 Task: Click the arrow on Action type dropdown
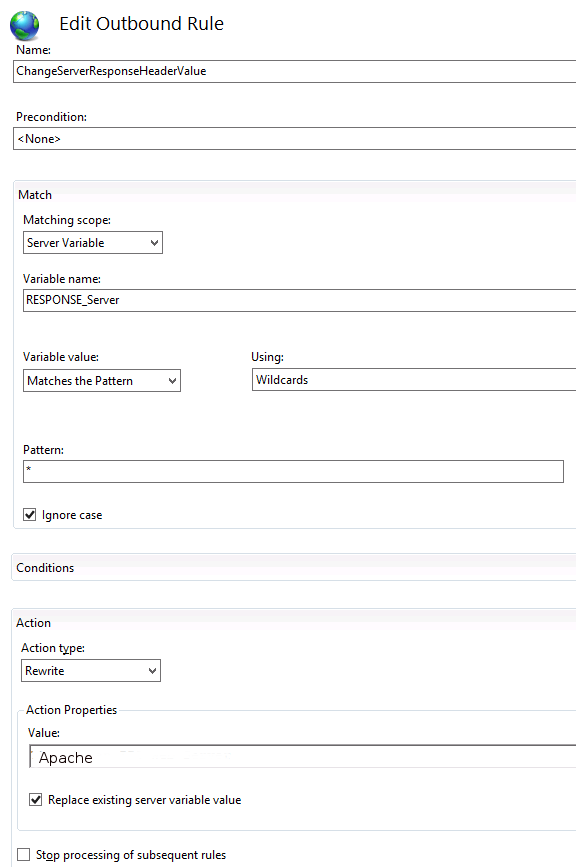click(x=153, y=671)
